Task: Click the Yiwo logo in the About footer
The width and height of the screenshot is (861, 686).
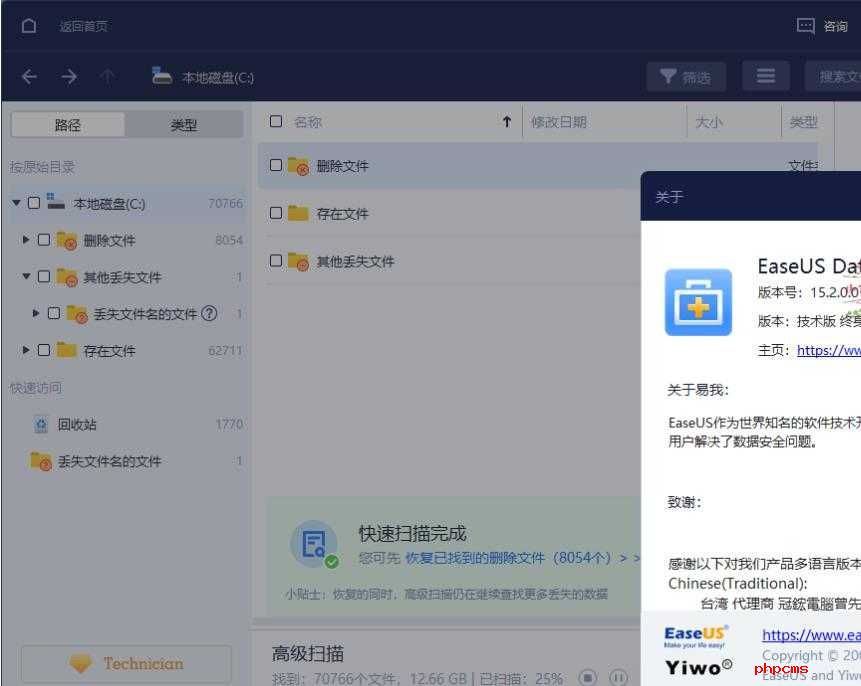Action: [x=698, y=667]
